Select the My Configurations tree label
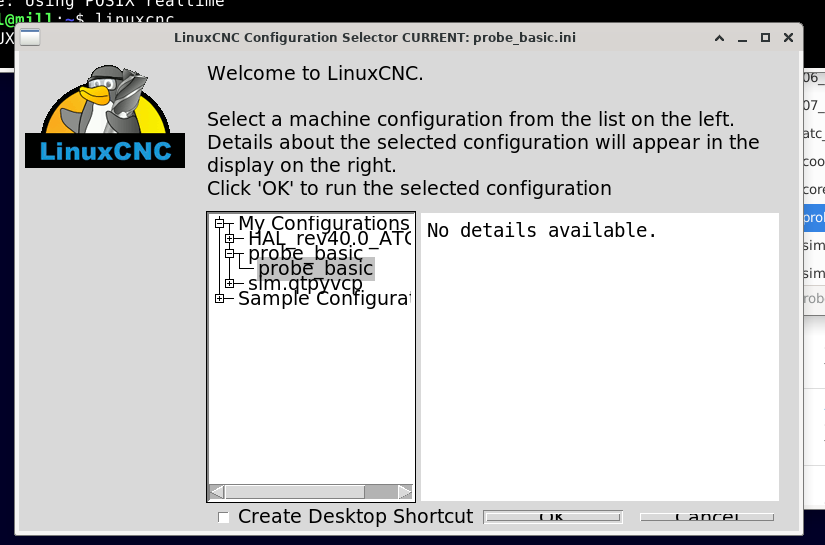This screenshot has width=825, height=545. coord(324,224)
